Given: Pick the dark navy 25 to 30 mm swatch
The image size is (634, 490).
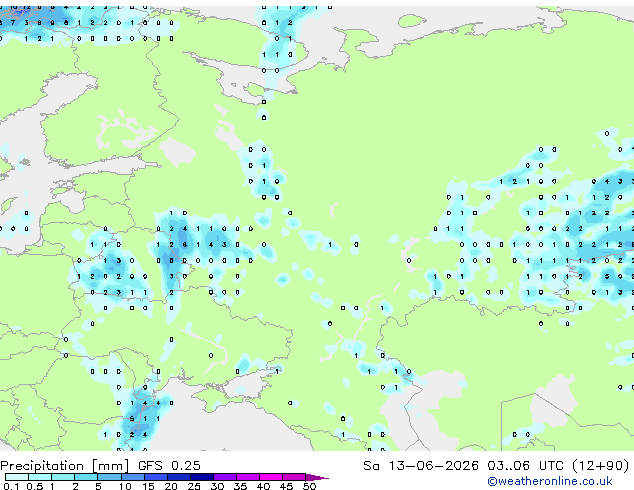Looking at the screenshot, I should pyautogui.click(x=202, y=477).
